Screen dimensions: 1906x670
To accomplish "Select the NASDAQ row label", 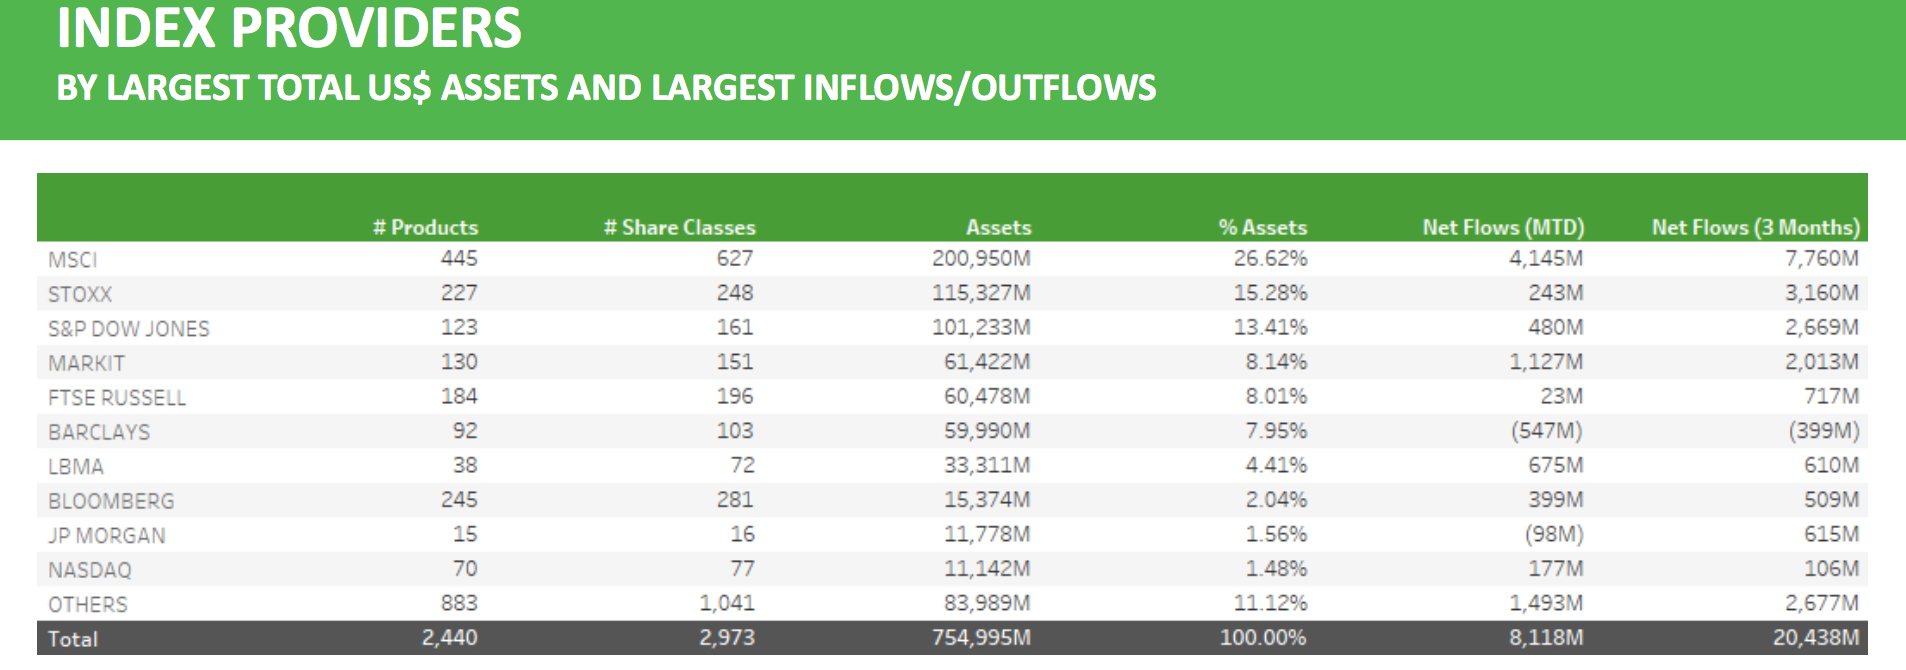I will pyautogui.click(x=90, y=570).
